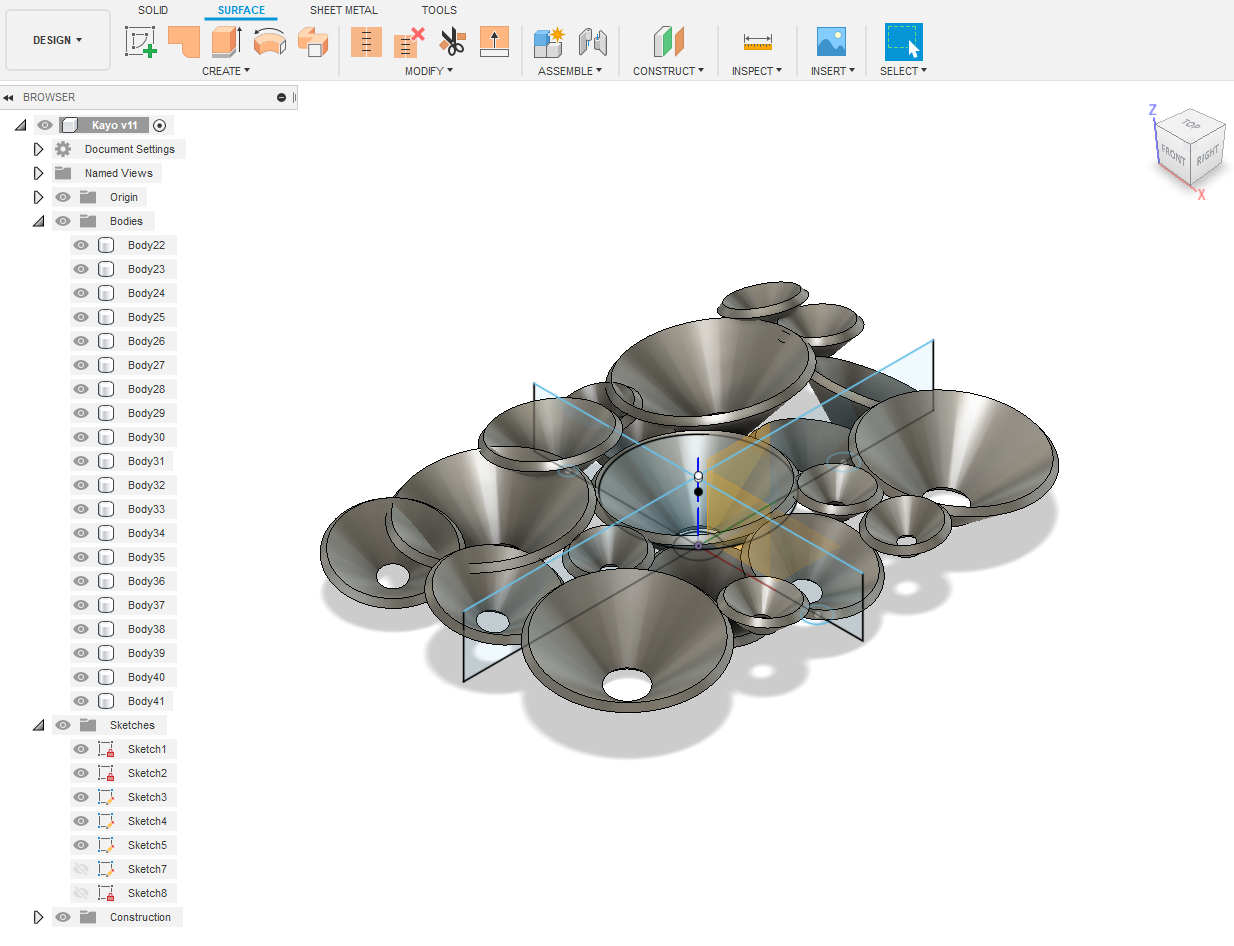Image resolution: width=1234 pixels, height=946 pixels.
Task: Hide Body22 using its eye icon
Action: (81, 245)
